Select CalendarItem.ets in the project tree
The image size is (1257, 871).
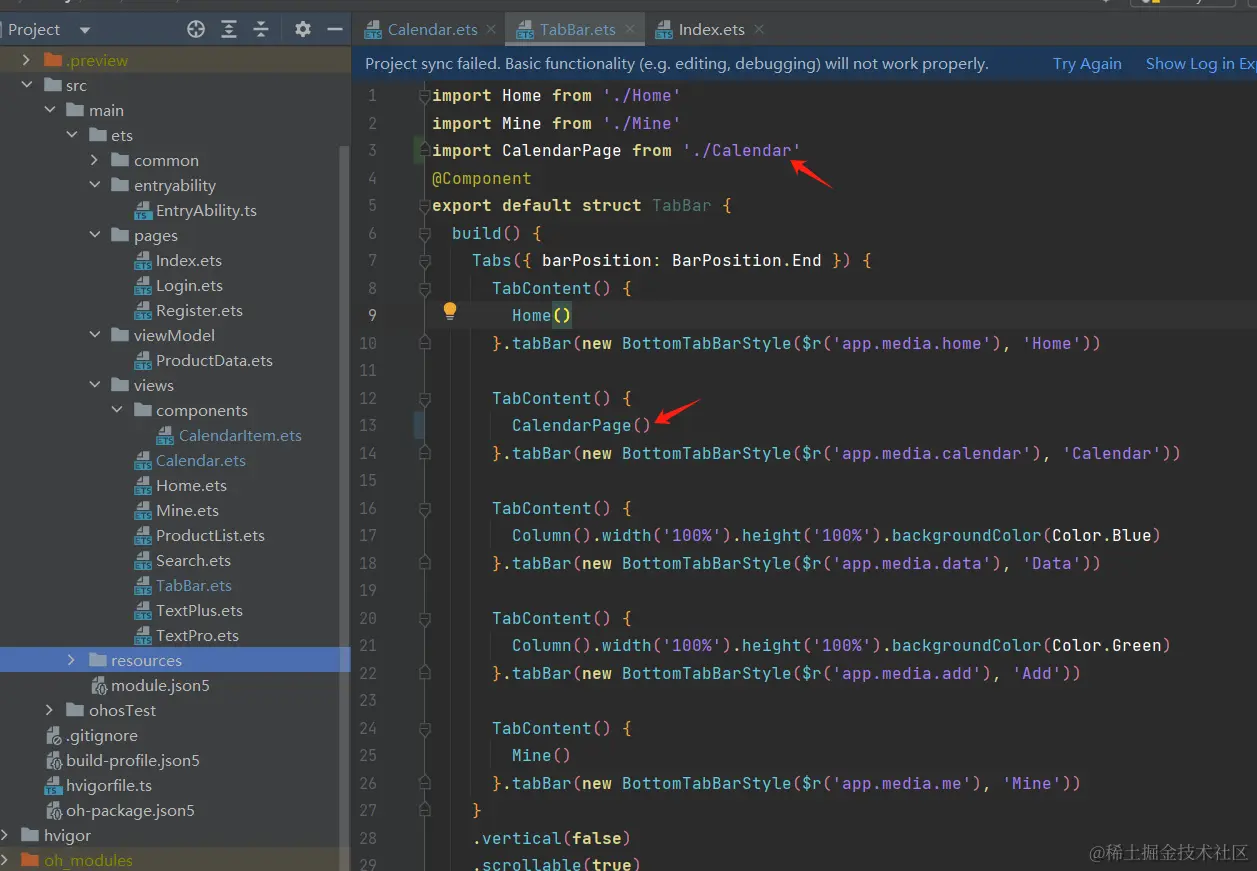(x=240, y=435)
